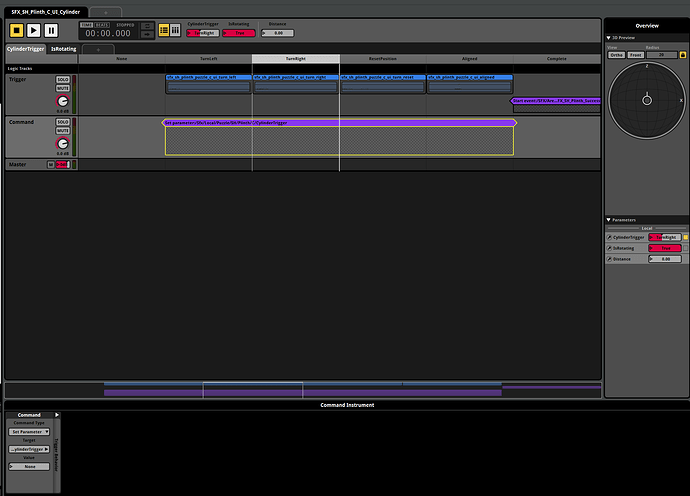The image size is (690, 496).
Task: Select the mixer column view icon
Action: point(175,30)
